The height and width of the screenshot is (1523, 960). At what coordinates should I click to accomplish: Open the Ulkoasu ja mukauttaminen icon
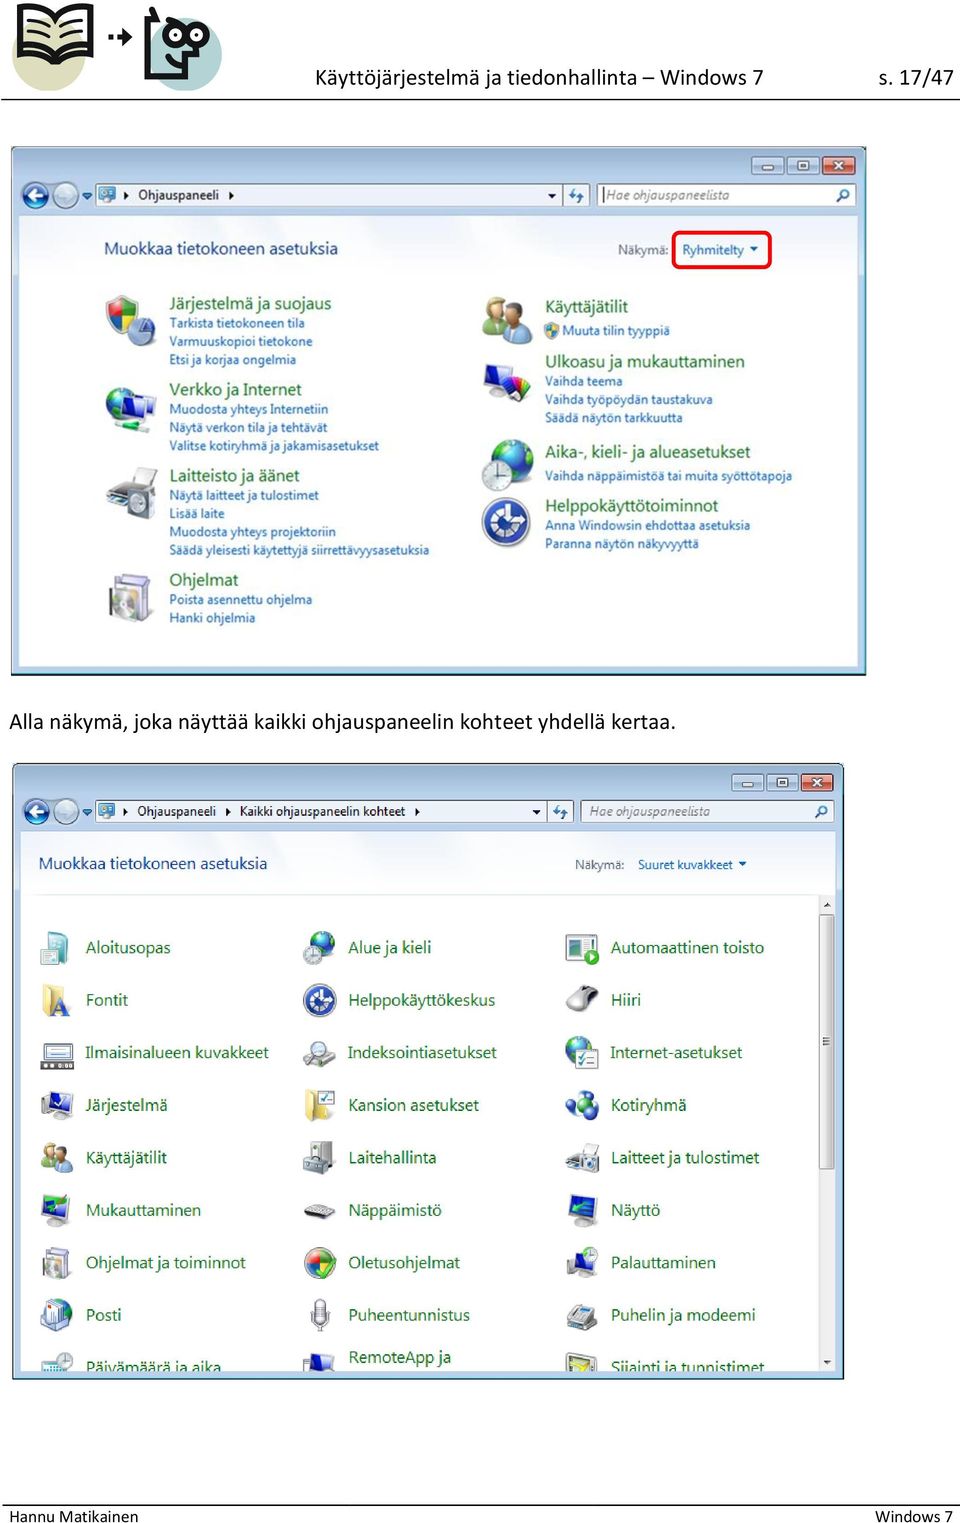506,382
